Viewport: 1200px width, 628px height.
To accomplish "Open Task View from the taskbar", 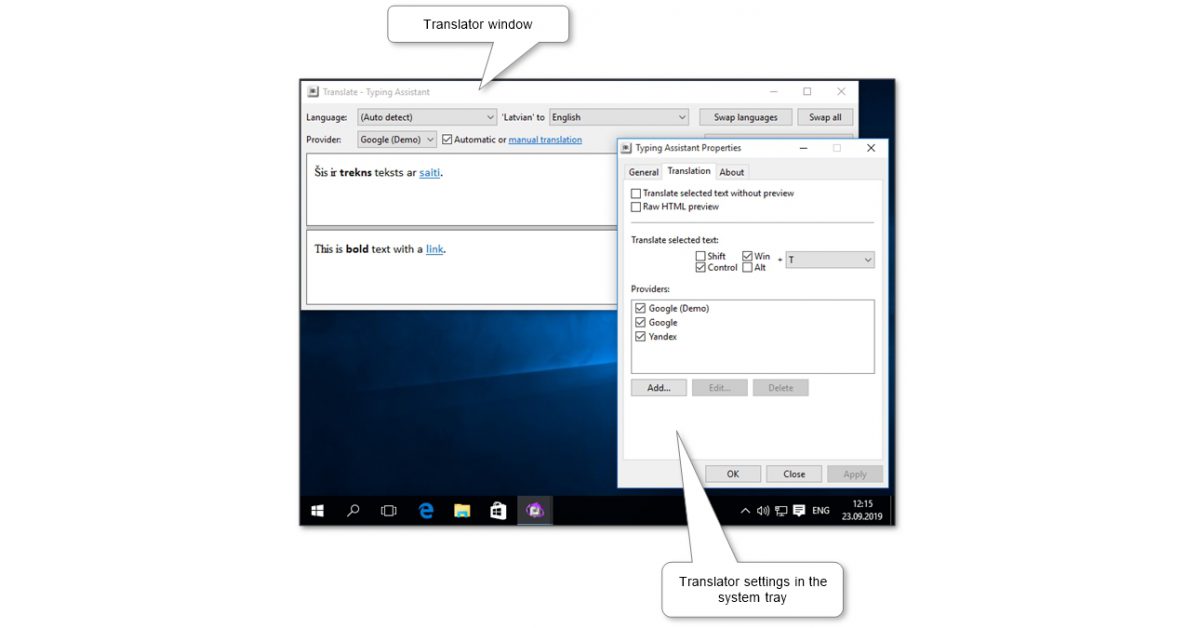I will (388, 510).
